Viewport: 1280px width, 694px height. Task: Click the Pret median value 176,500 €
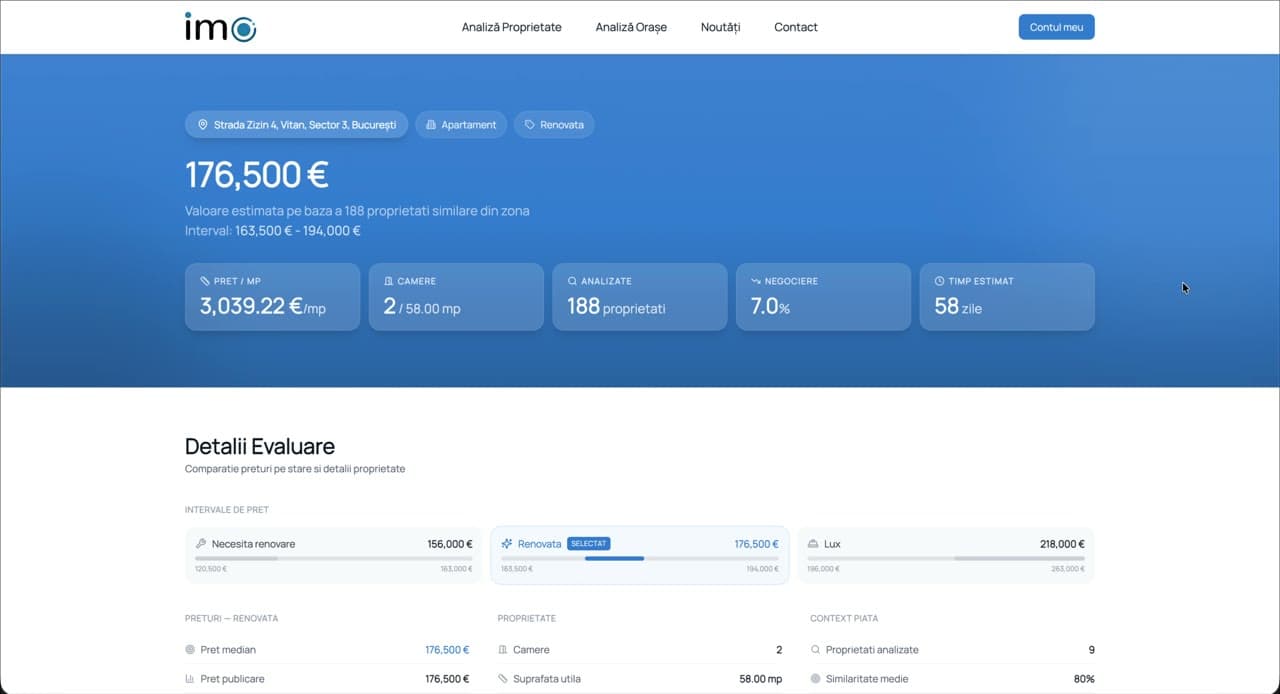(x=447, y=650)
